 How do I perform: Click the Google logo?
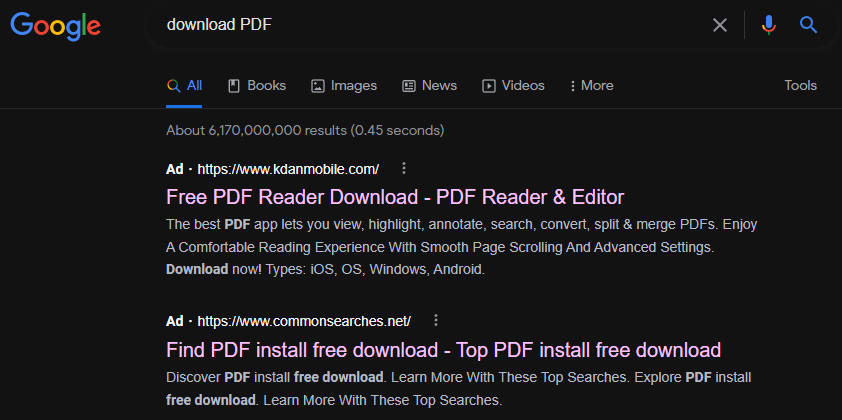click(55, 25)
